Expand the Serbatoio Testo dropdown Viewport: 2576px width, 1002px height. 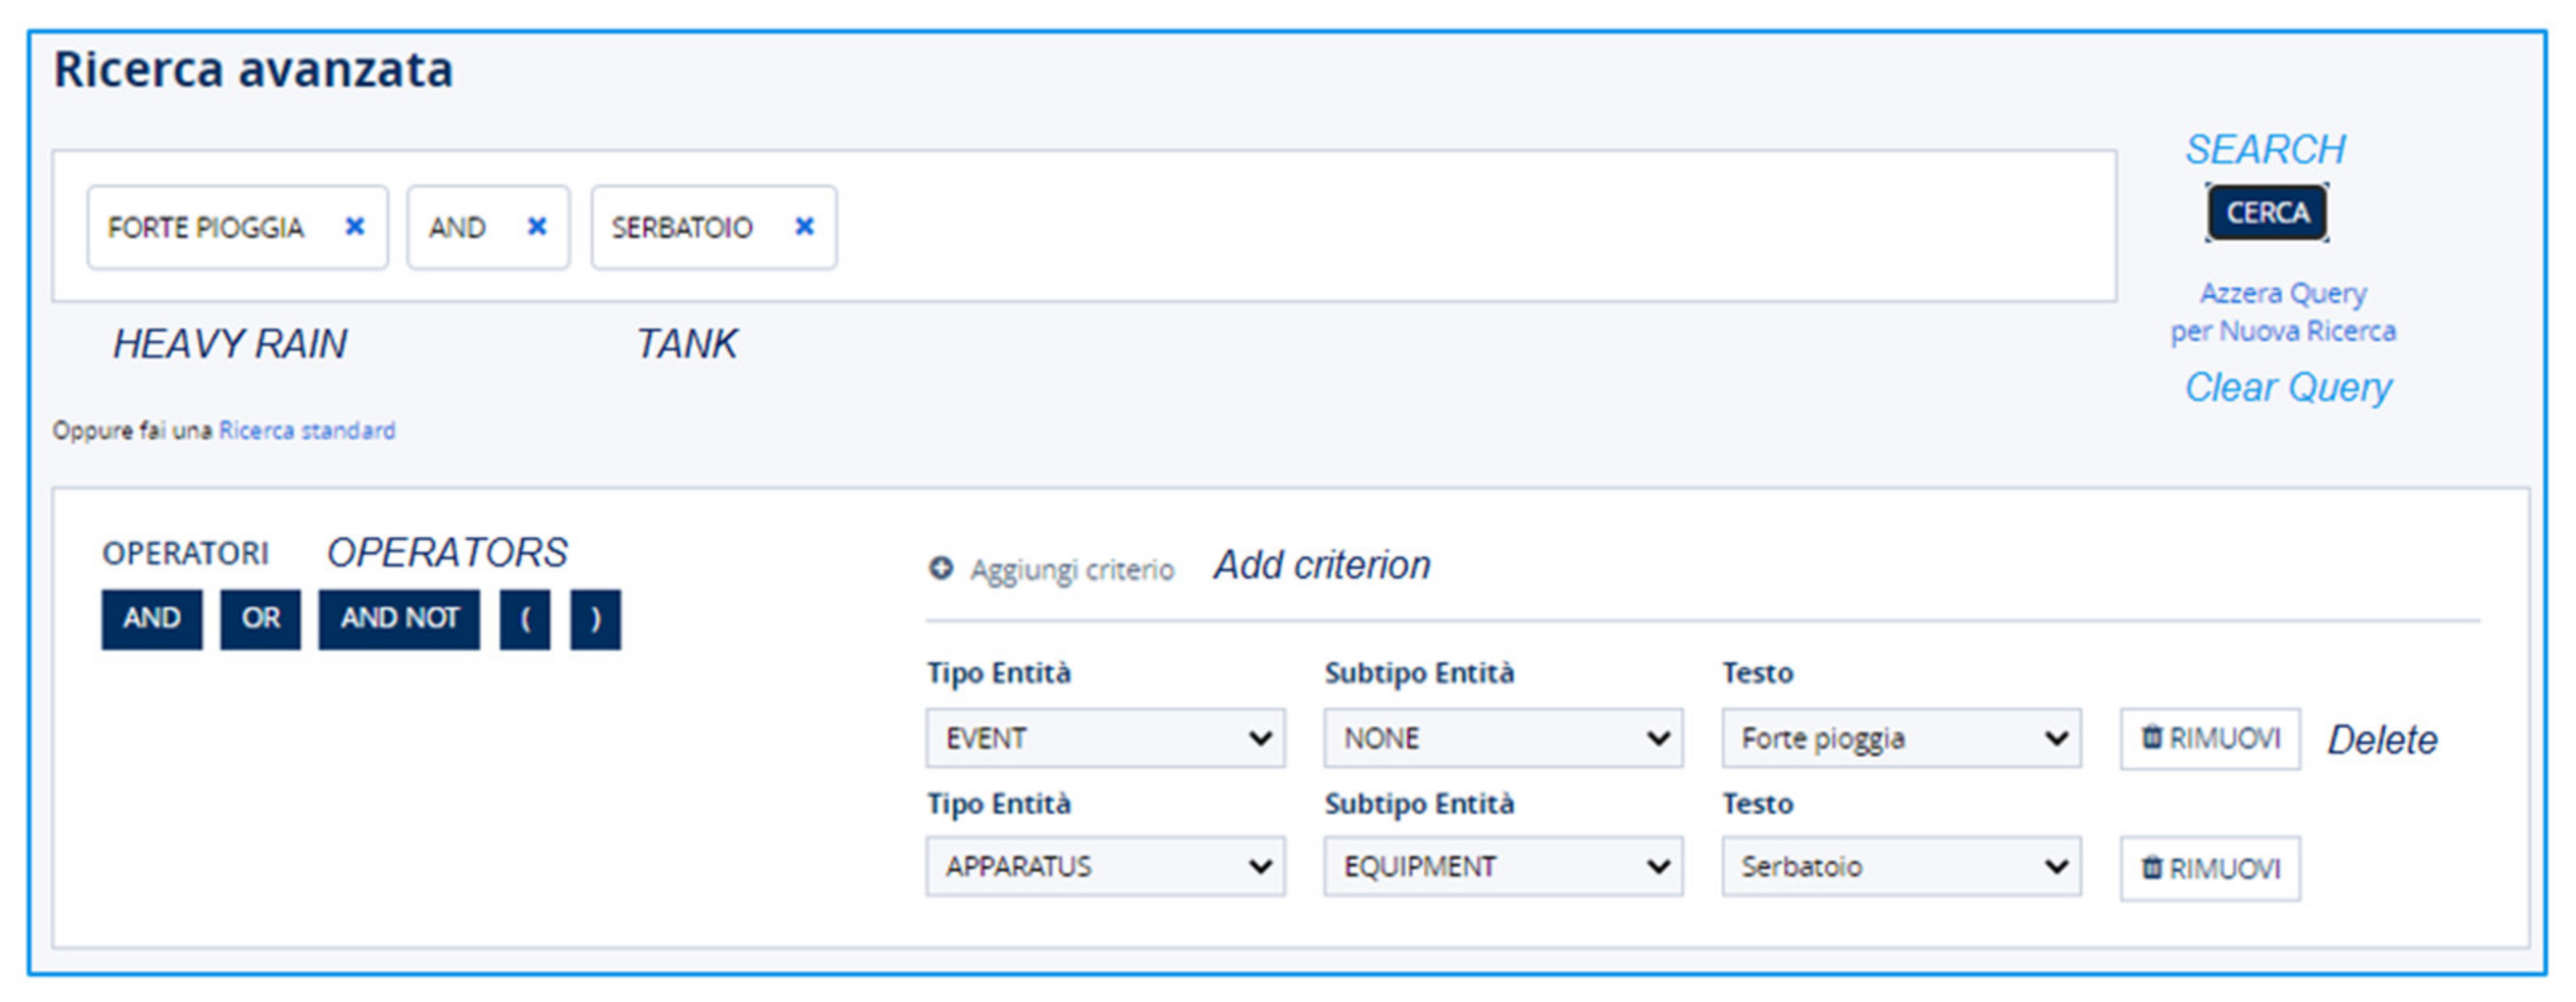point(1901,866)
